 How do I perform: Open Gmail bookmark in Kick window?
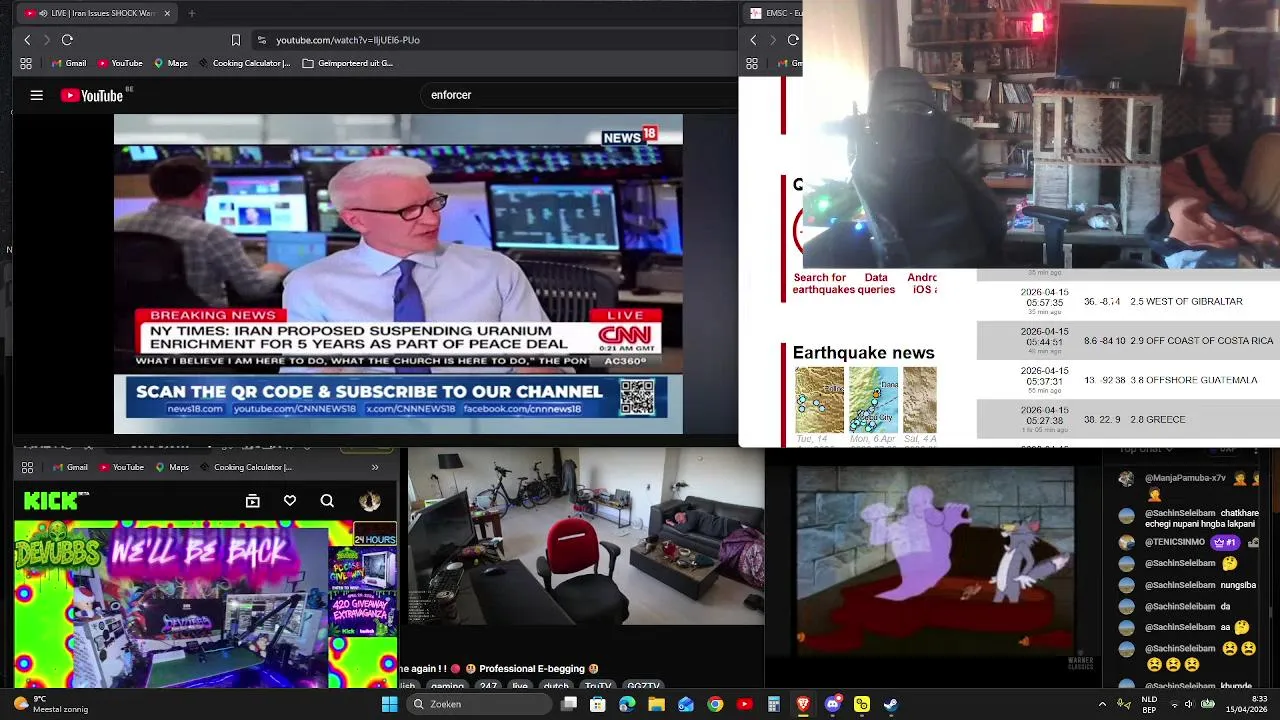tap(70, 467)
